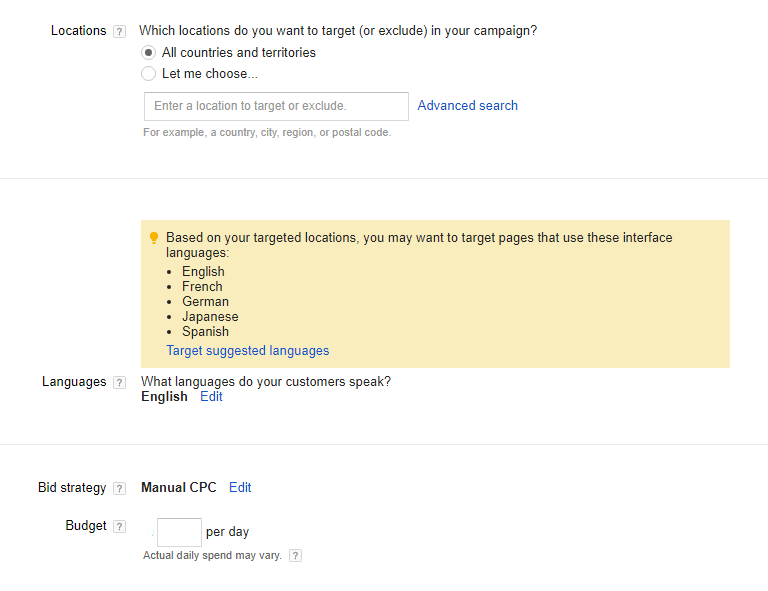The width and height of the screenshot is (768, 591).
Task: Show help for Bid strategy
Action: click(119, 489)
